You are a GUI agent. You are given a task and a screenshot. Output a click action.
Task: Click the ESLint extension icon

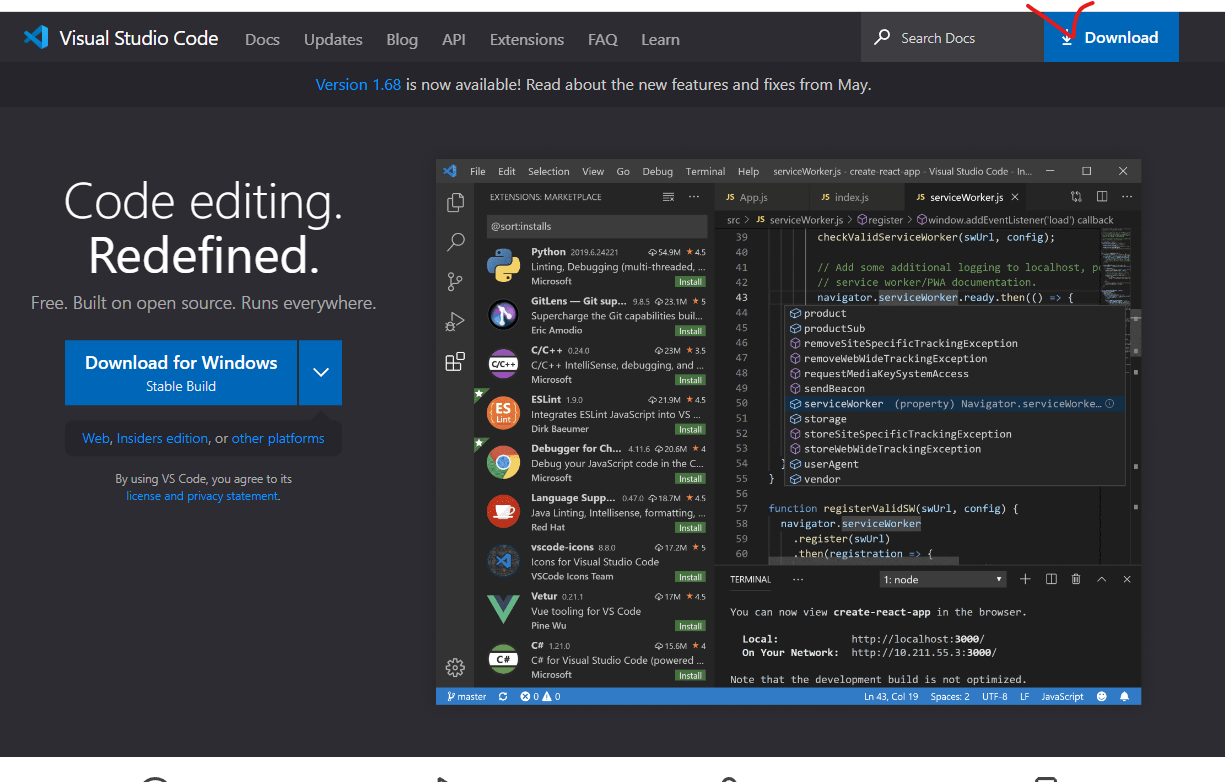pyautogui.click(x=503, y=413)
